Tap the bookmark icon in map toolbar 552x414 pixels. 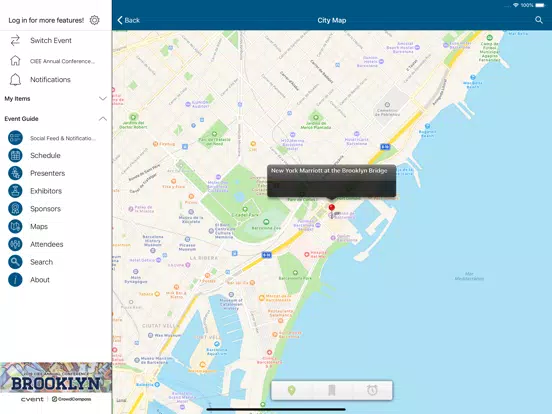pos(332,390)
